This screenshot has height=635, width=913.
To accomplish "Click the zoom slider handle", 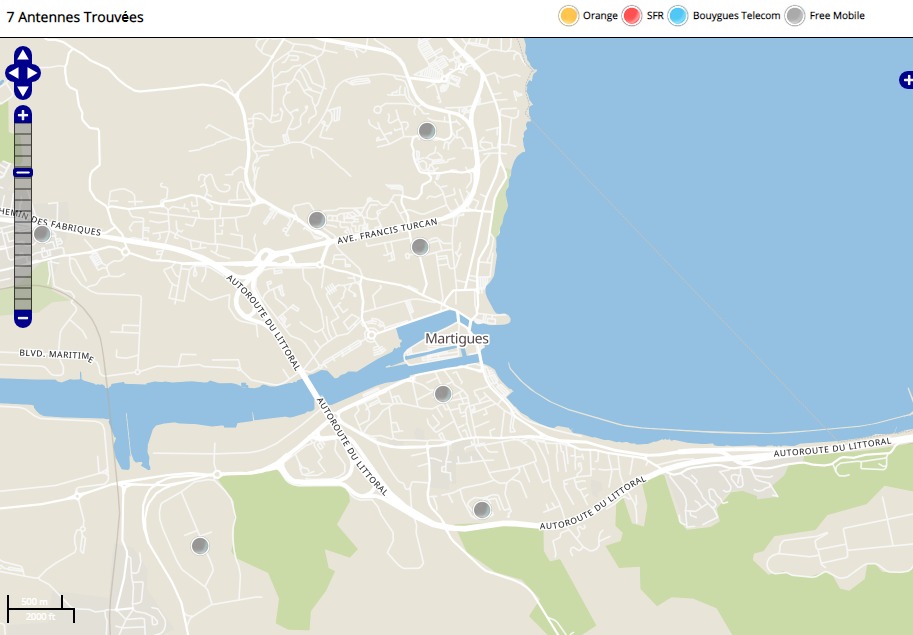I will 23,173.
